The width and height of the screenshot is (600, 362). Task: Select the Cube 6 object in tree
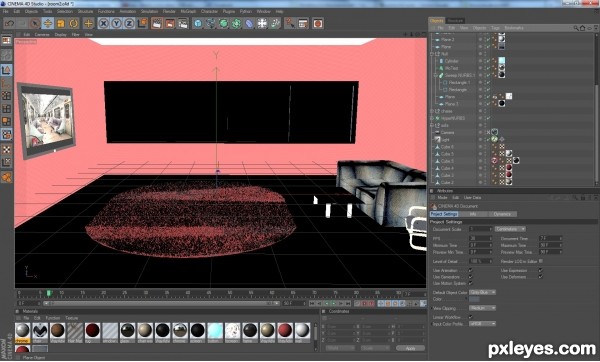pos(447,147)
